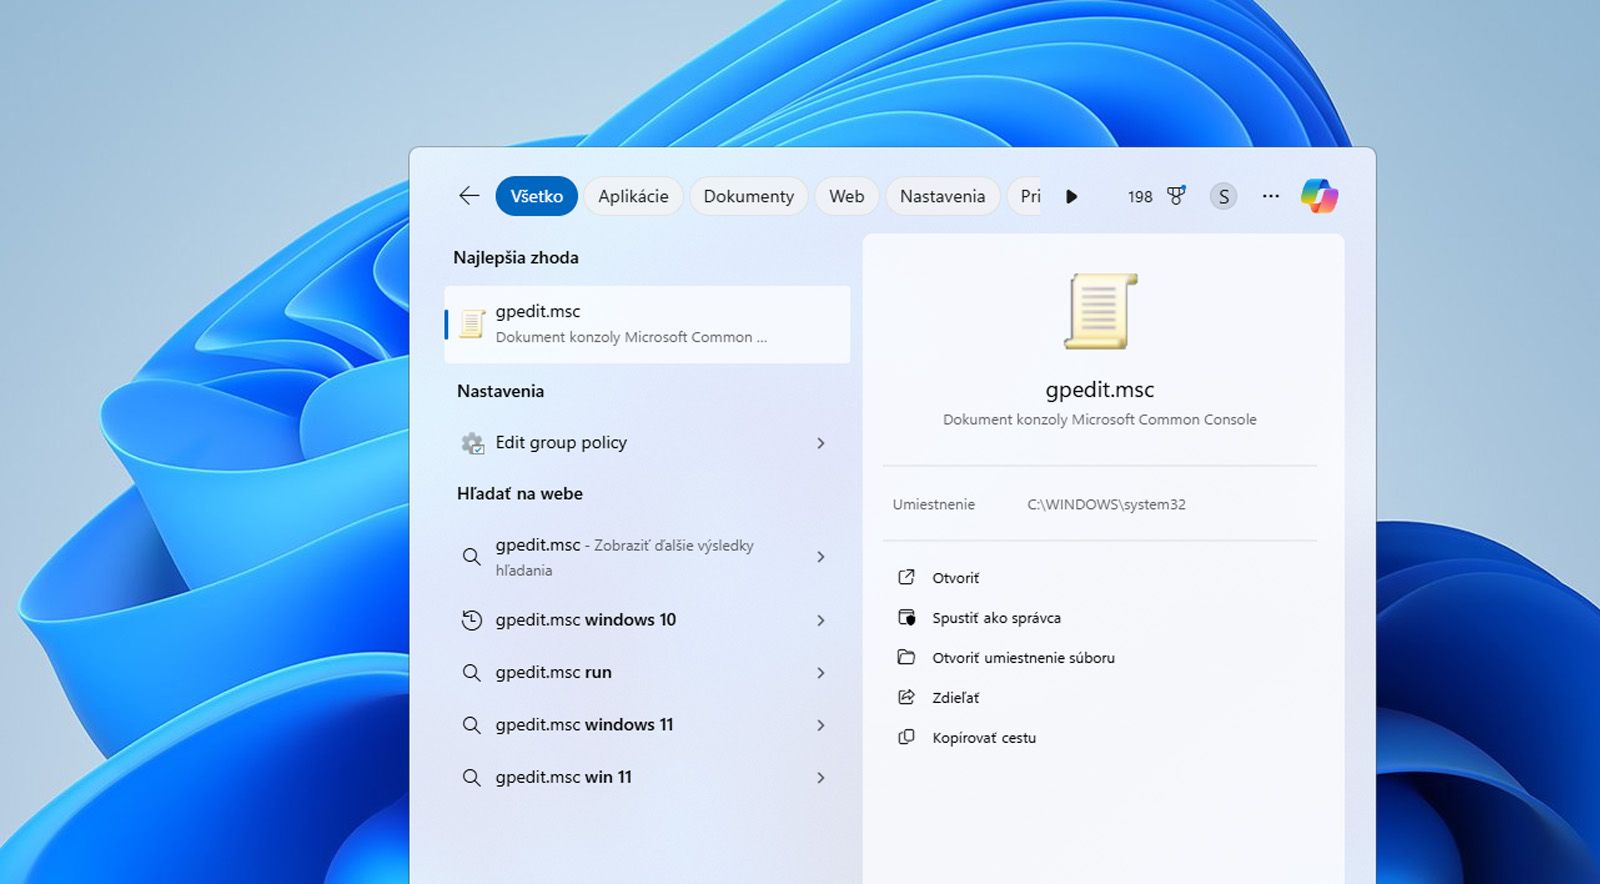
Task: Expand the gpedit.msc win 11 chevron
Action: (x=821, y=778)
